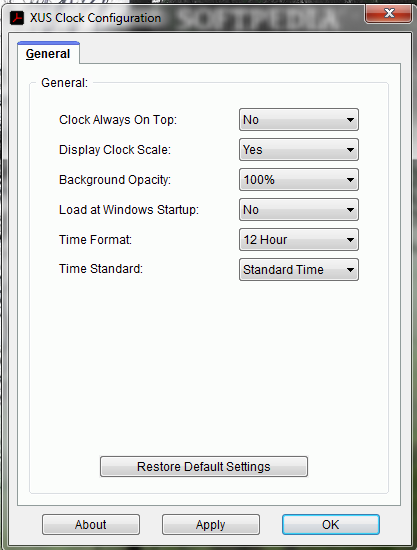This screenshot has height=550, width=417.
Task: Click arrow beside Display Clock Scale Yes value
Action: [350, 150]
